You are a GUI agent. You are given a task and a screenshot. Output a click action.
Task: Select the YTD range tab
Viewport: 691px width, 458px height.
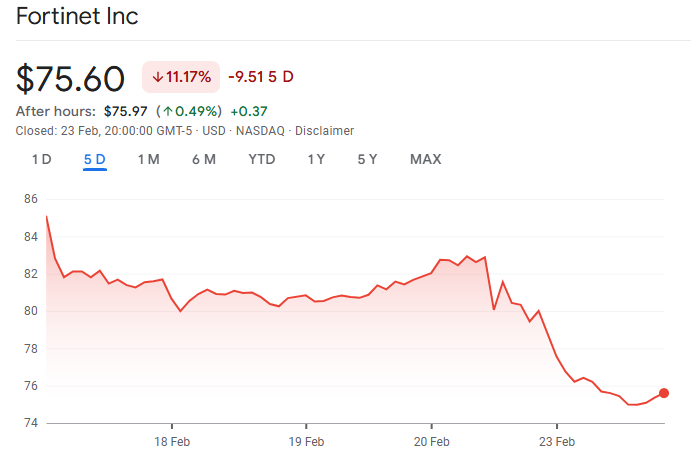[x=262, y=159]
